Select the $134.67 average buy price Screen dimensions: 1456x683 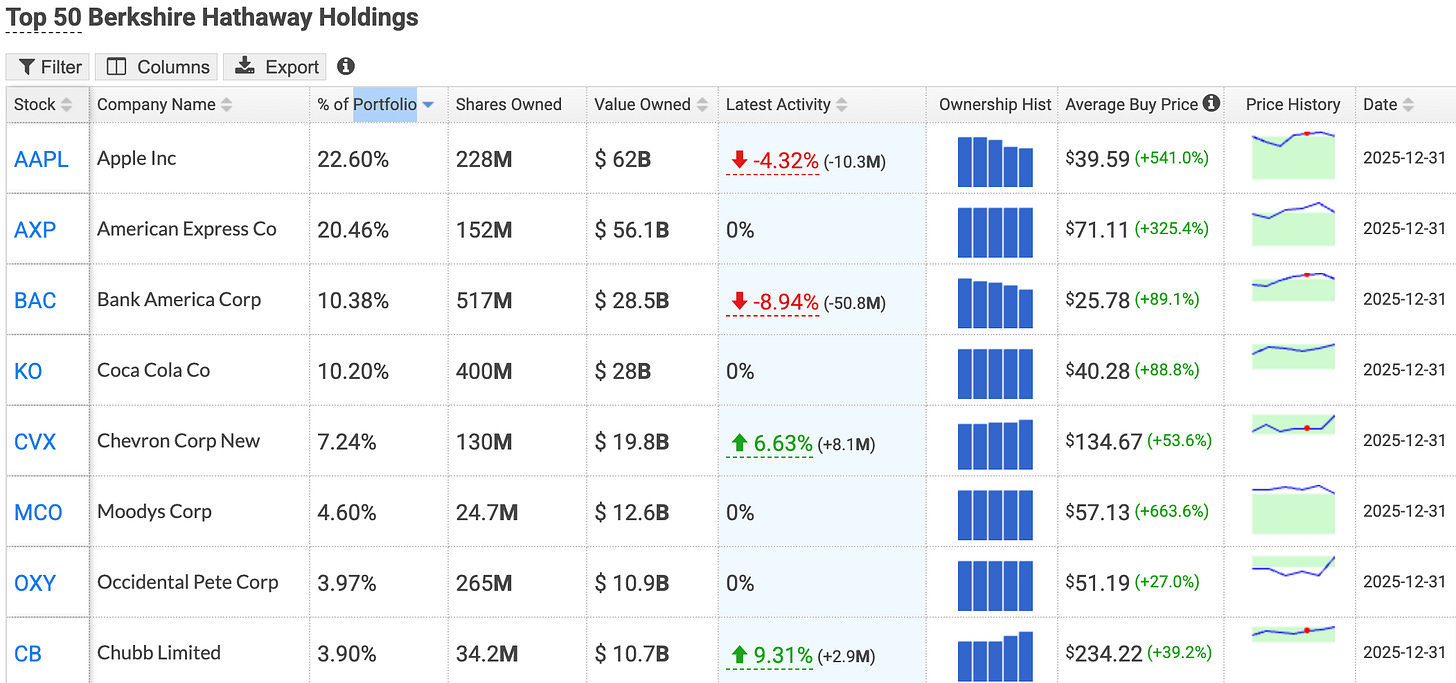pos(1104,442)
